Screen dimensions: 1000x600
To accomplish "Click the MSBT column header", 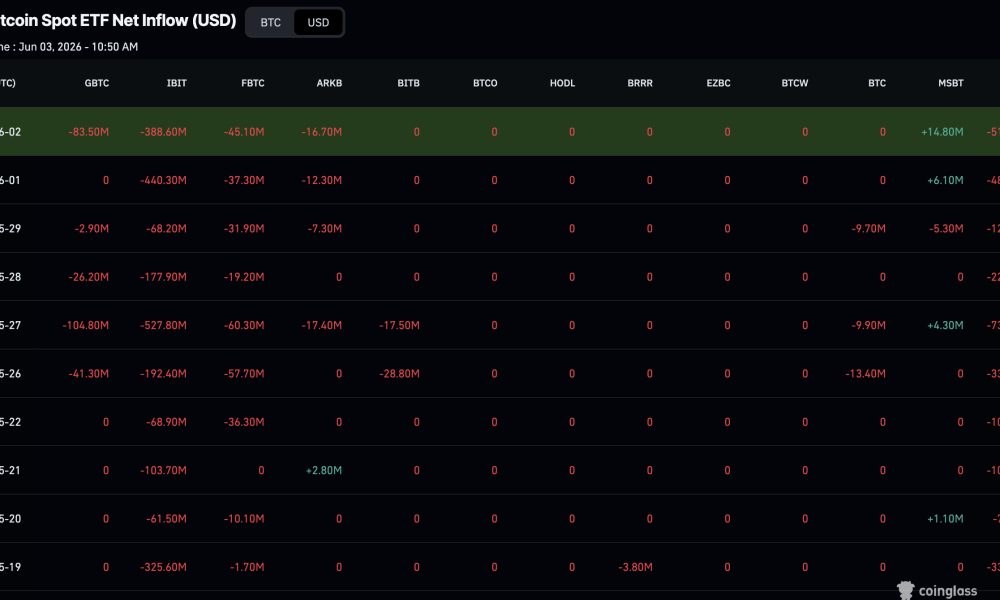I will pos(950,83).
